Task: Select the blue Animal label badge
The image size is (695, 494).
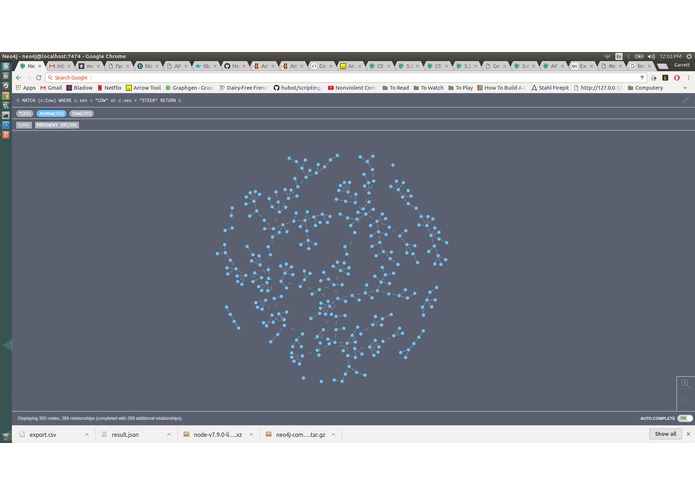Action: point(51,113)
